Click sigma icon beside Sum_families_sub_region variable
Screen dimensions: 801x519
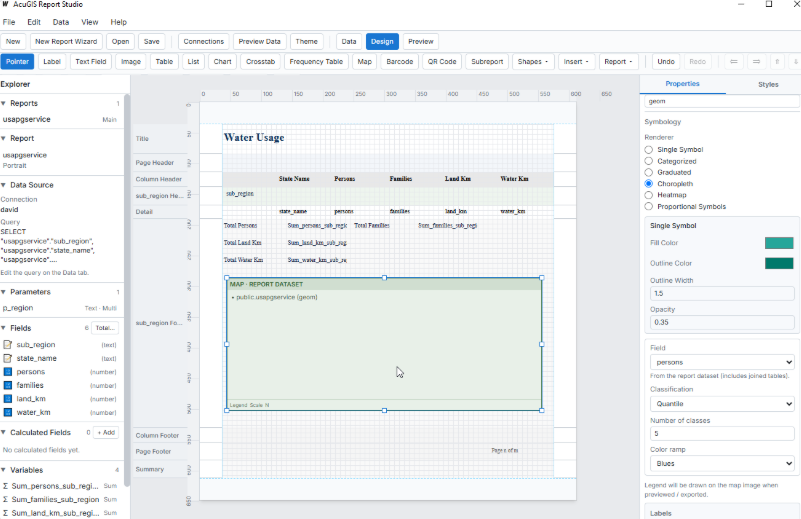click(x=5, y=499)
